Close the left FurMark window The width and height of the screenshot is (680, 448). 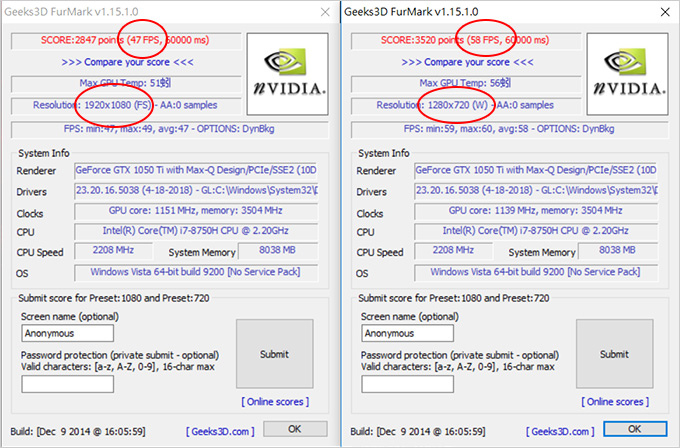pyautogui.click(x=325, y=12)
